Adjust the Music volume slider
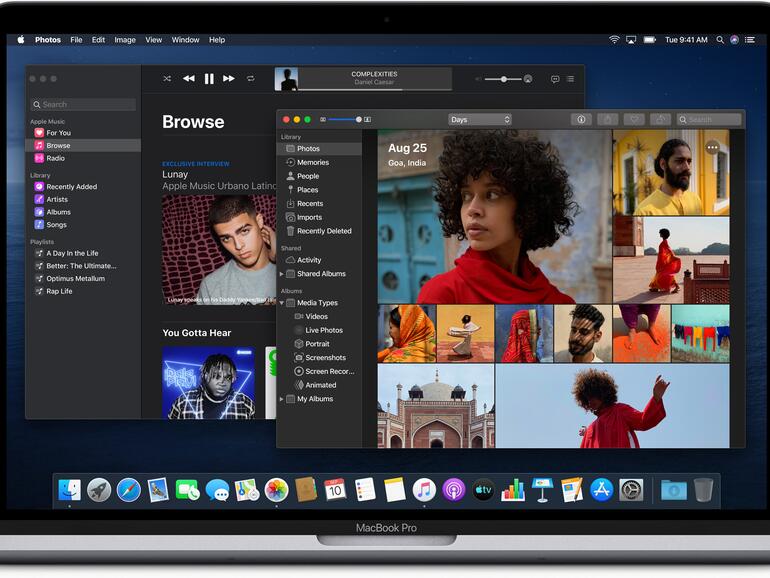770x578 pixels. [x=503, y=79]
